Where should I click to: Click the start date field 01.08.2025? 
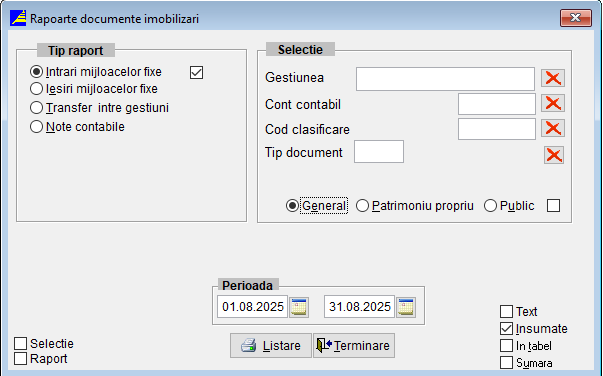click(x=253, y=307)
